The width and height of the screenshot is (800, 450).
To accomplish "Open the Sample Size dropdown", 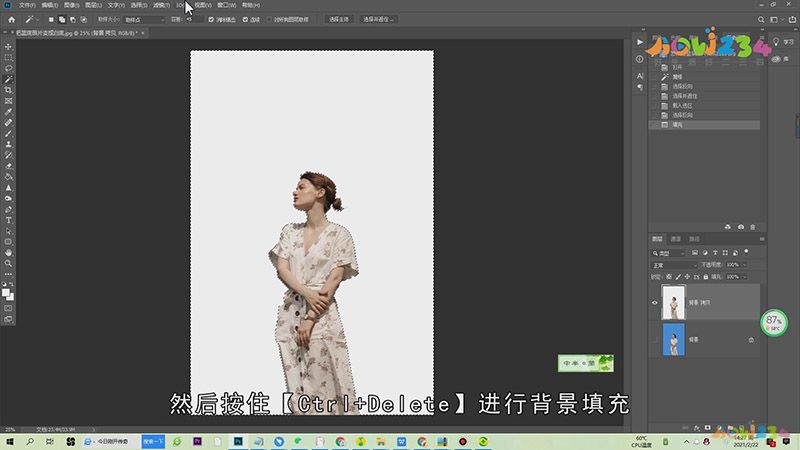I will 145,19.
